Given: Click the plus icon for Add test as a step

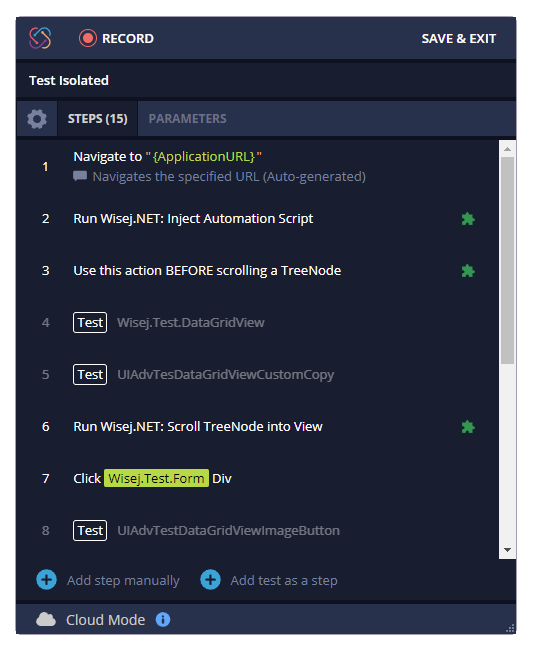Looking at the screenshot, I should pyautogui.click(x=210, y=580).
